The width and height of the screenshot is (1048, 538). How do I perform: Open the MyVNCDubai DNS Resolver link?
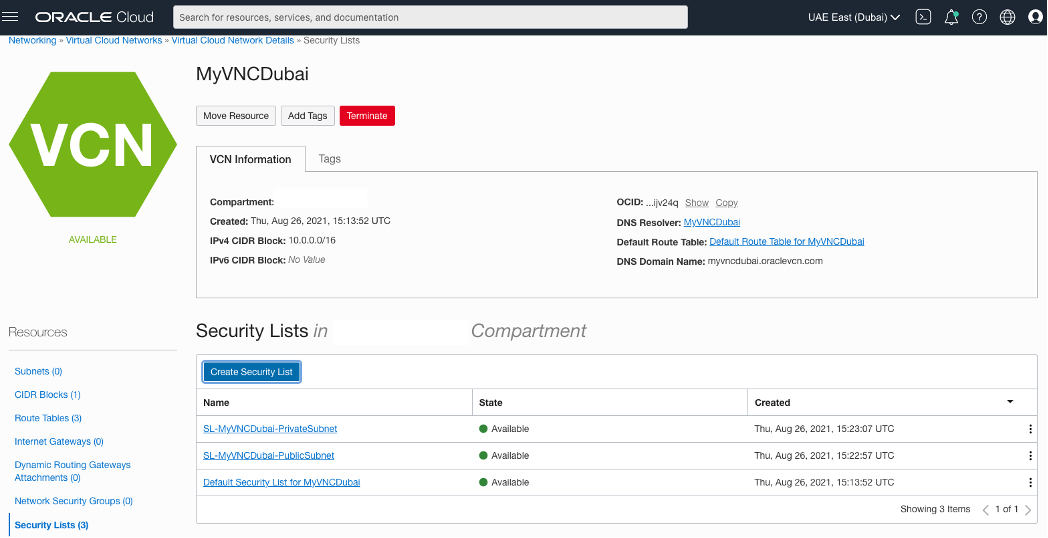tap(712, 222)
